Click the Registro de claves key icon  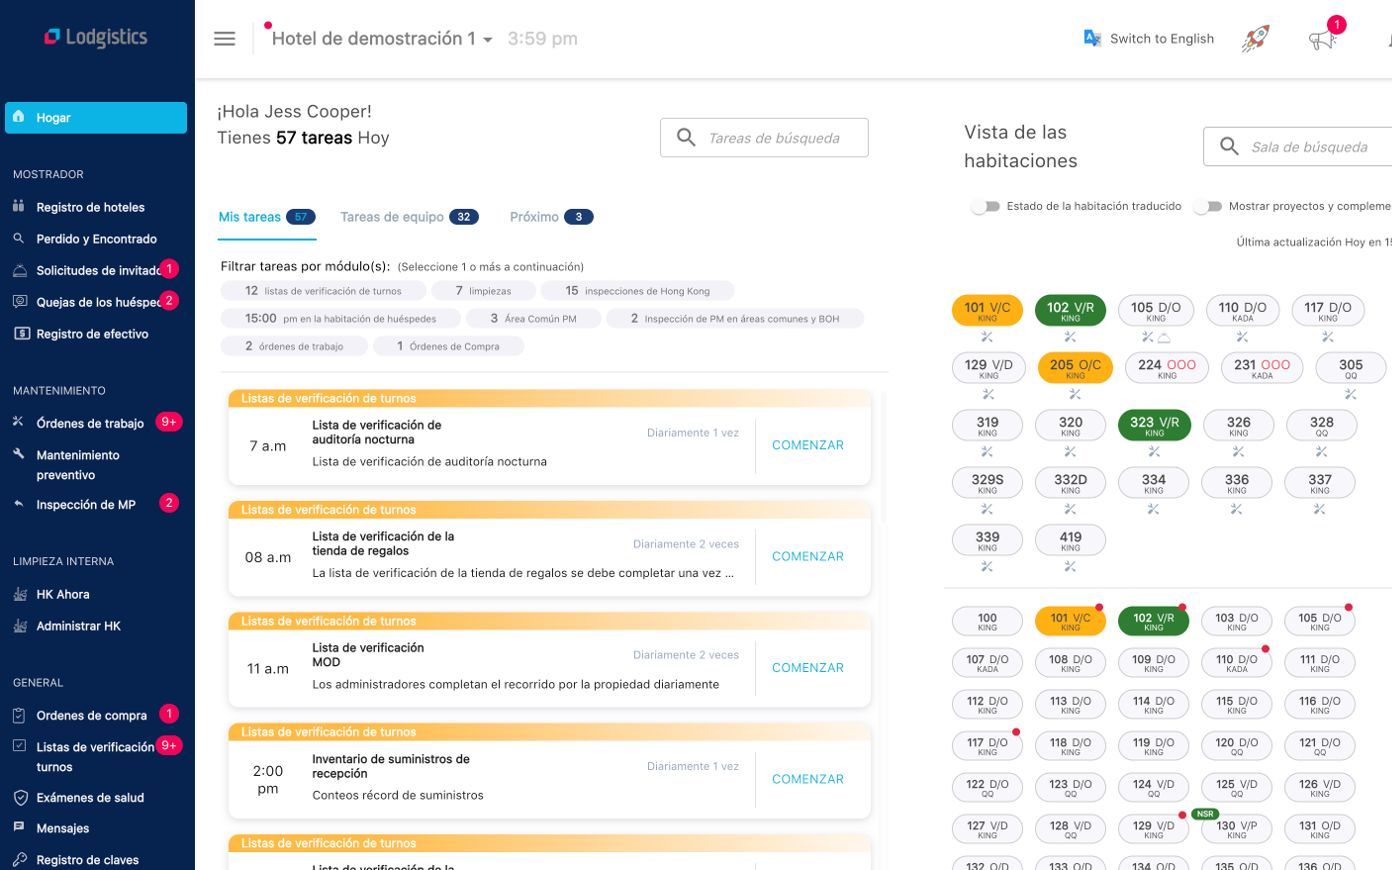click(19, 860)
